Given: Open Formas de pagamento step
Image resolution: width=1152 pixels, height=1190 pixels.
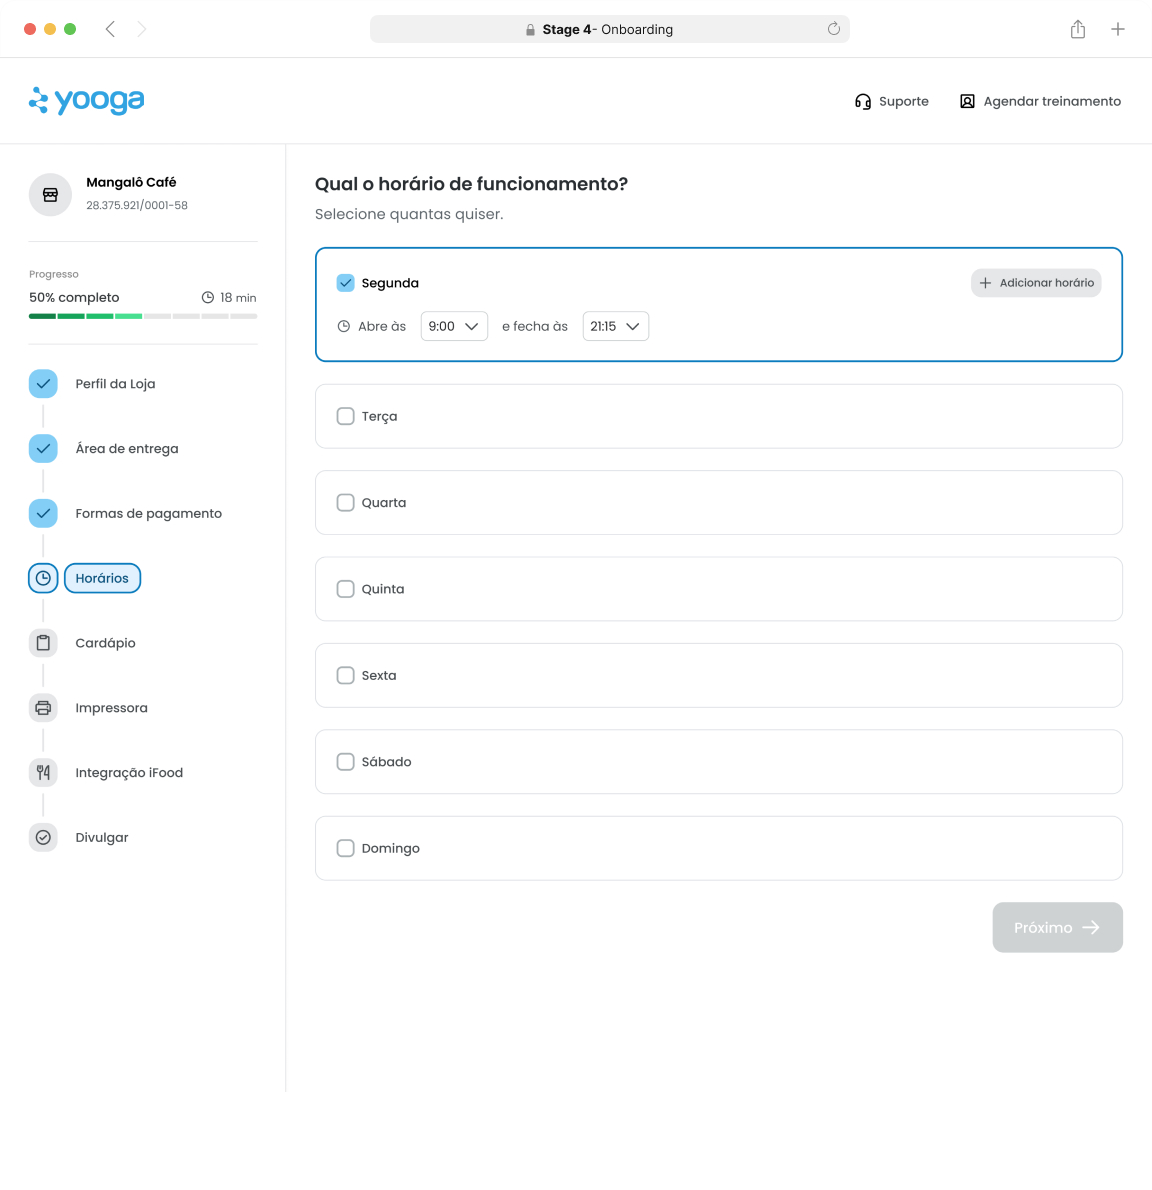Looking at the screenshot, I should 148,513.
